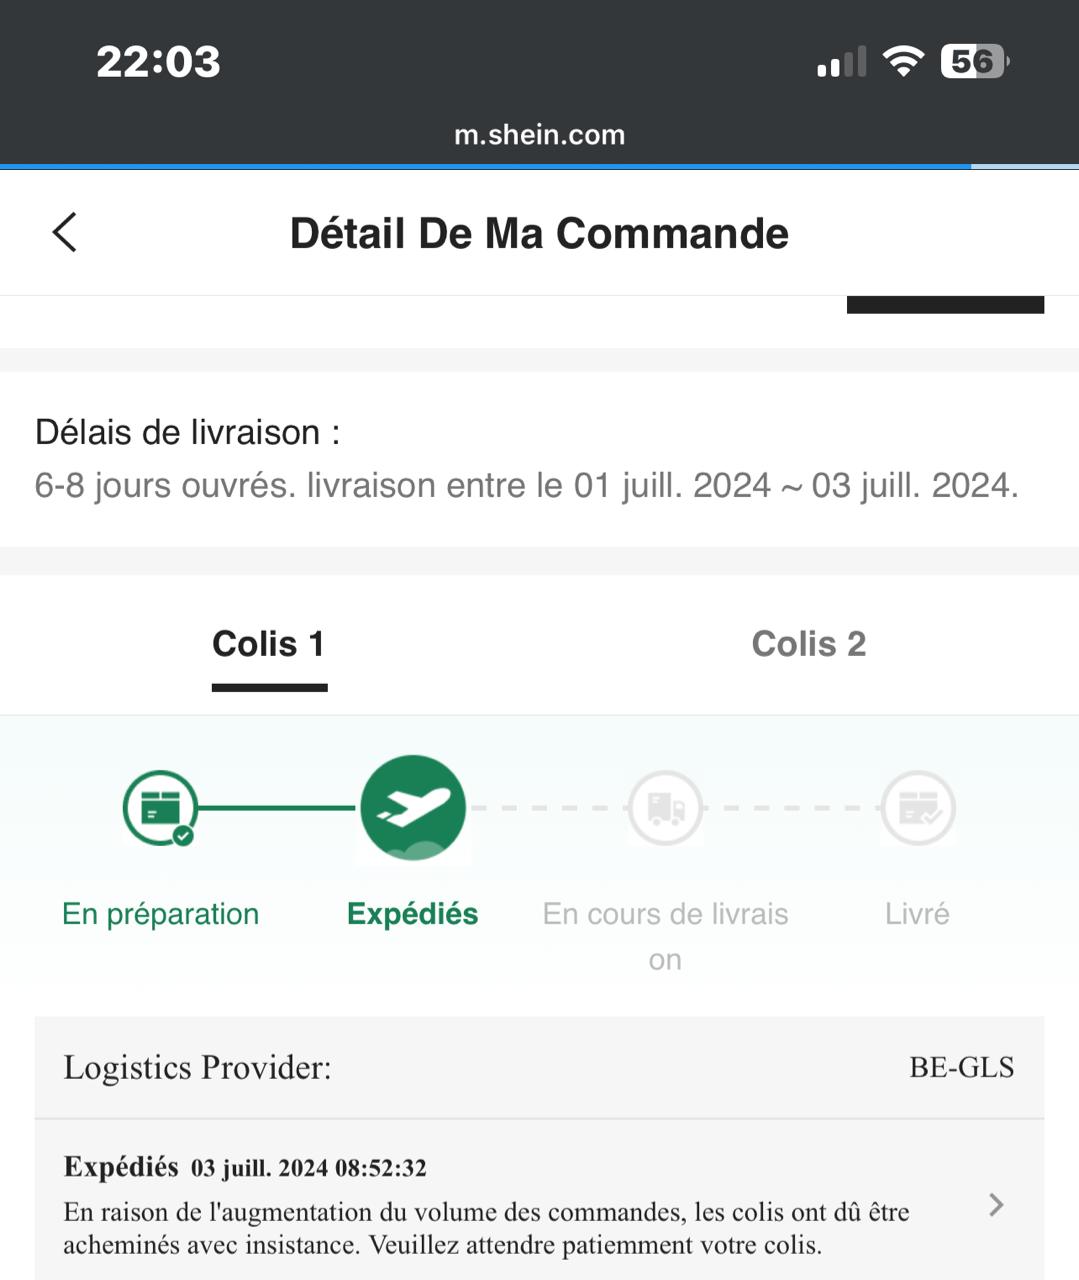Click the En préparation package icon
Image resolution: width=1079 pixels, height=1280 pixels.
[x=160, y=808]
